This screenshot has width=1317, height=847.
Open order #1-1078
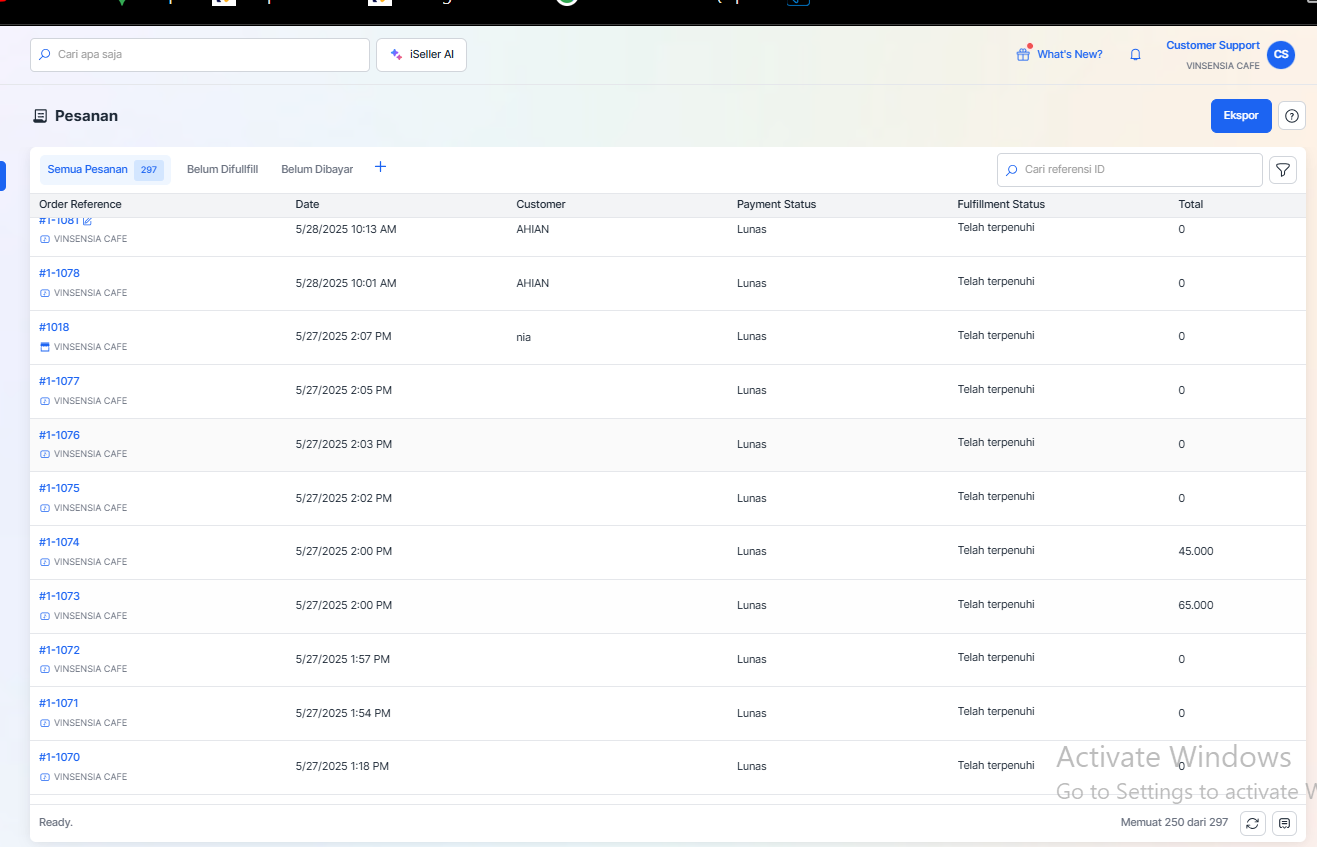coord(59,273)
